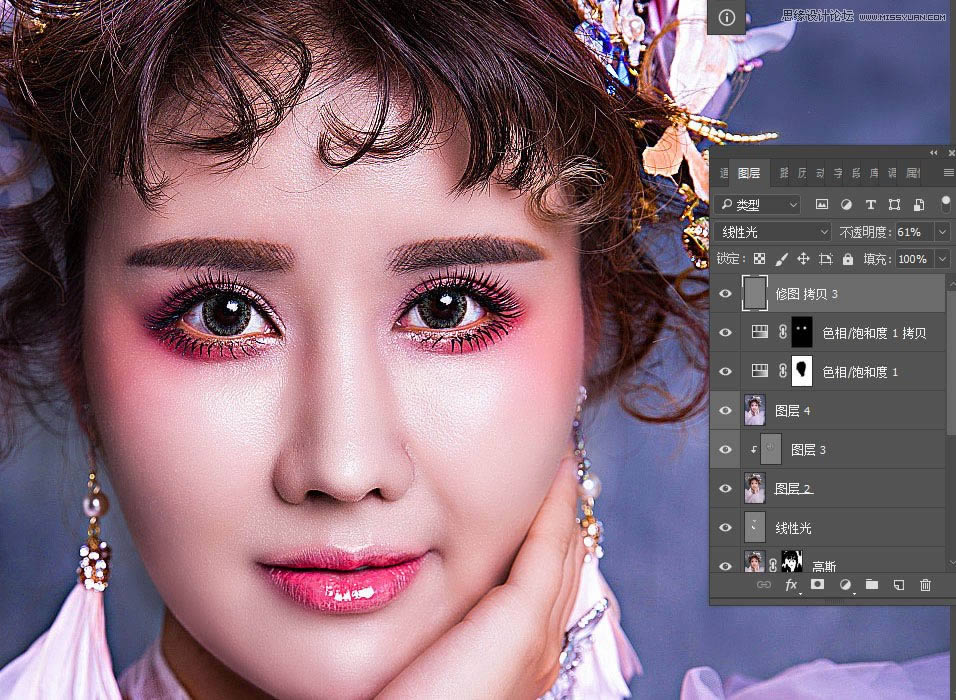Lock layer position move icon
This screenshot has height=700, width=956.
tap(804, 259)
